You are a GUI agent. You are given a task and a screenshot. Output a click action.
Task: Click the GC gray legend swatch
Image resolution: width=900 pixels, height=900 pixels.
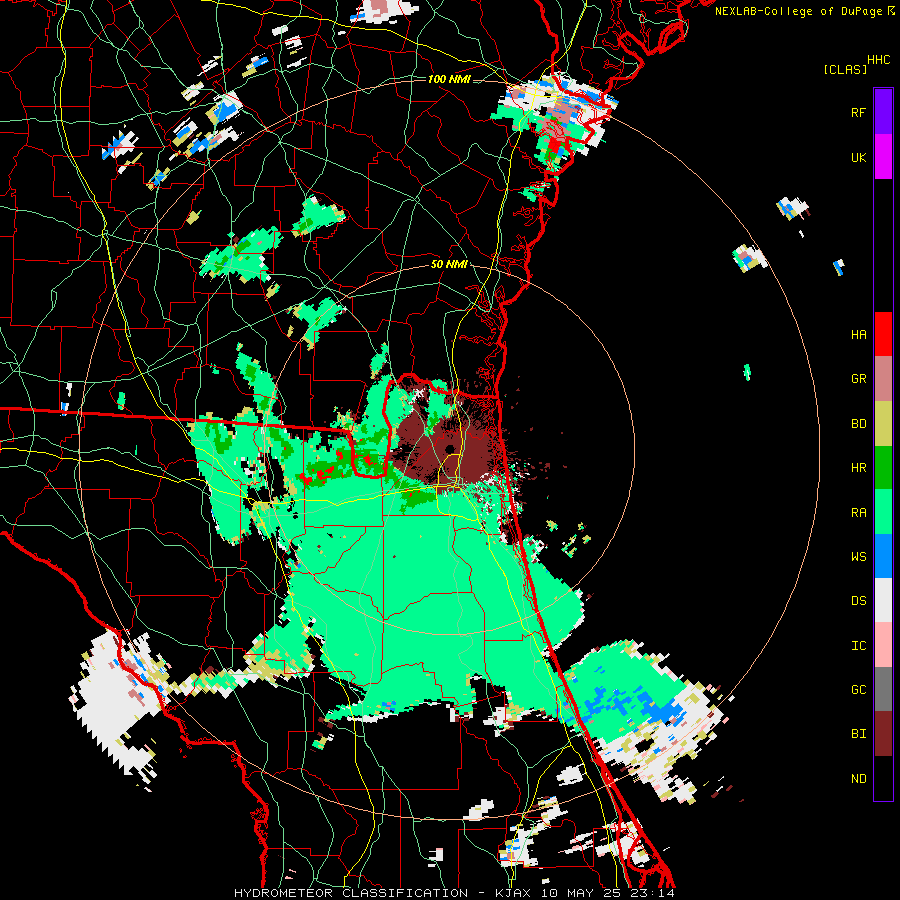(883, 689)
